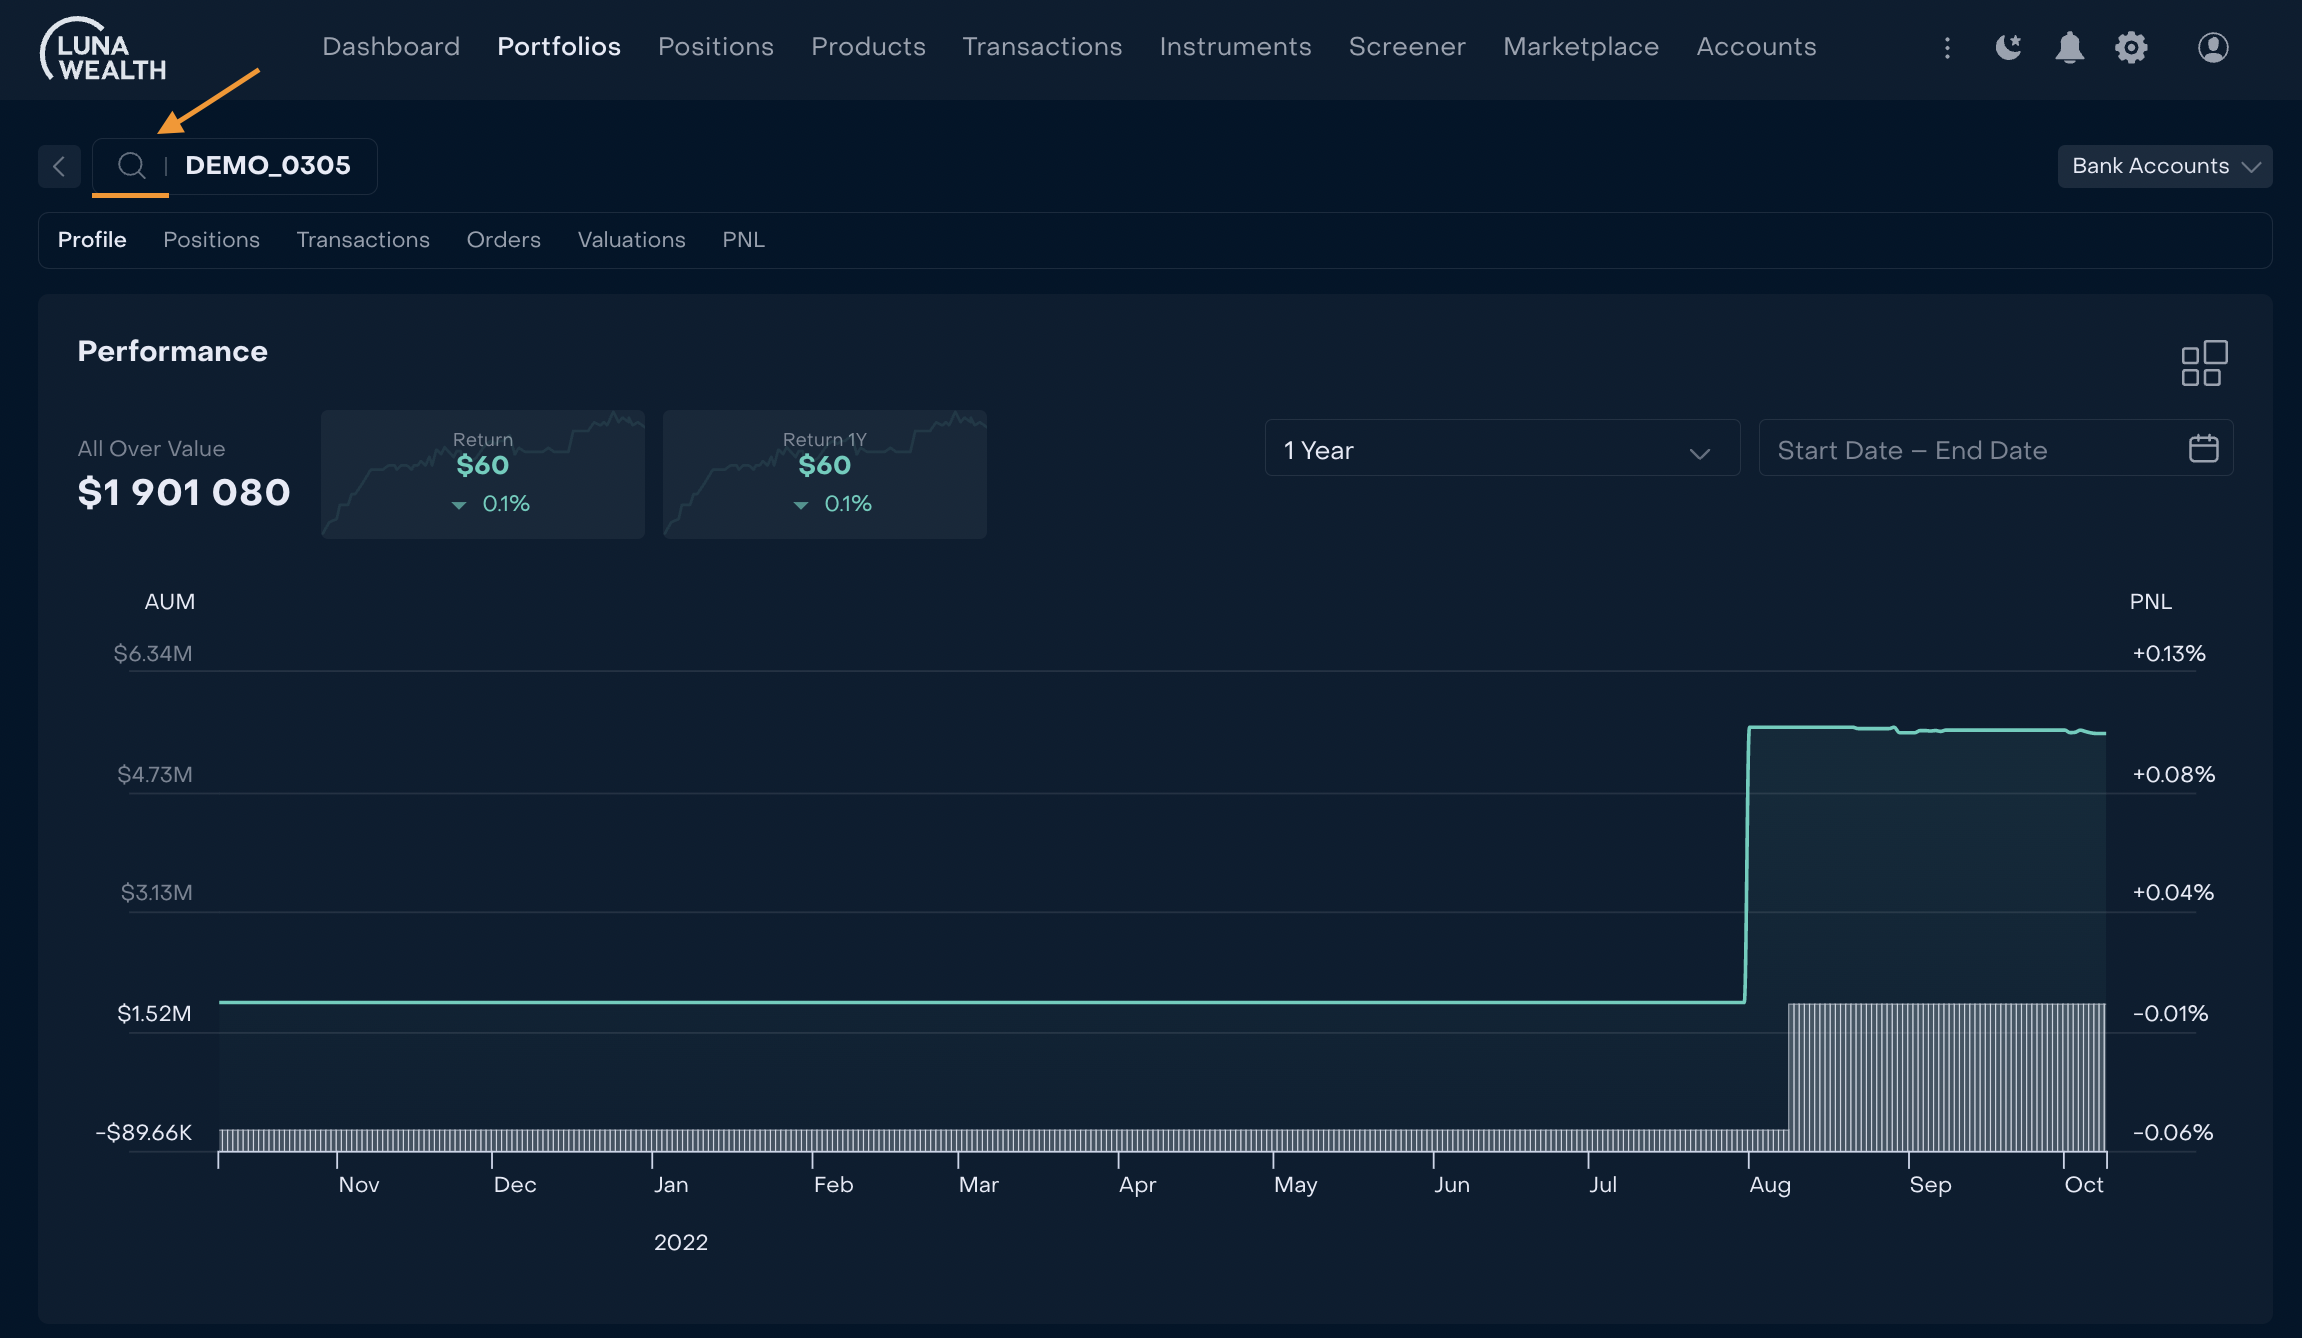
Task: Click the Return $60 summary card
Action: click(x=482, y=474)
